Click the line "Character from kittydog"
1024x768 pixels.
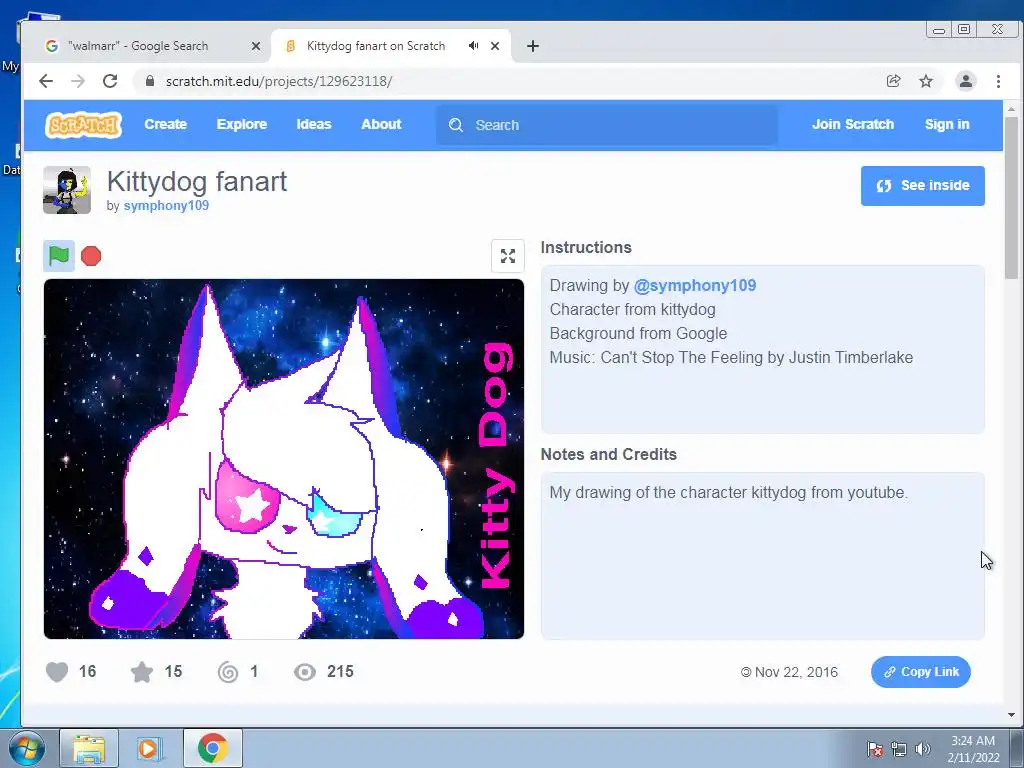point(632,310)
